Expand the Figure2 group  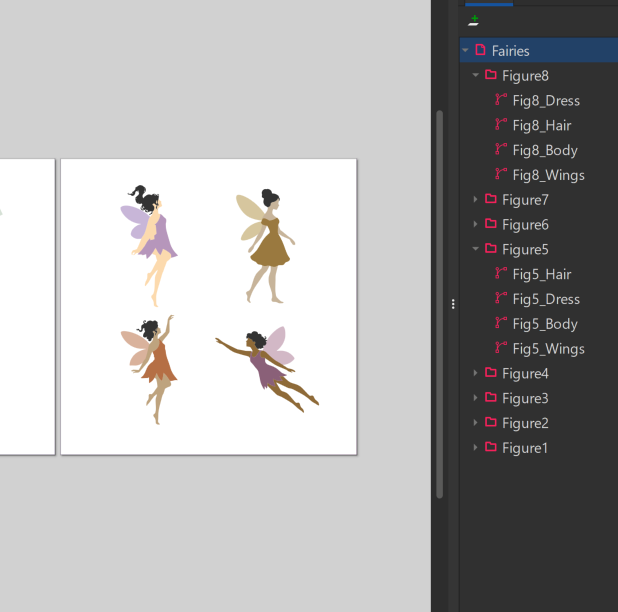(x=476, y=423)
